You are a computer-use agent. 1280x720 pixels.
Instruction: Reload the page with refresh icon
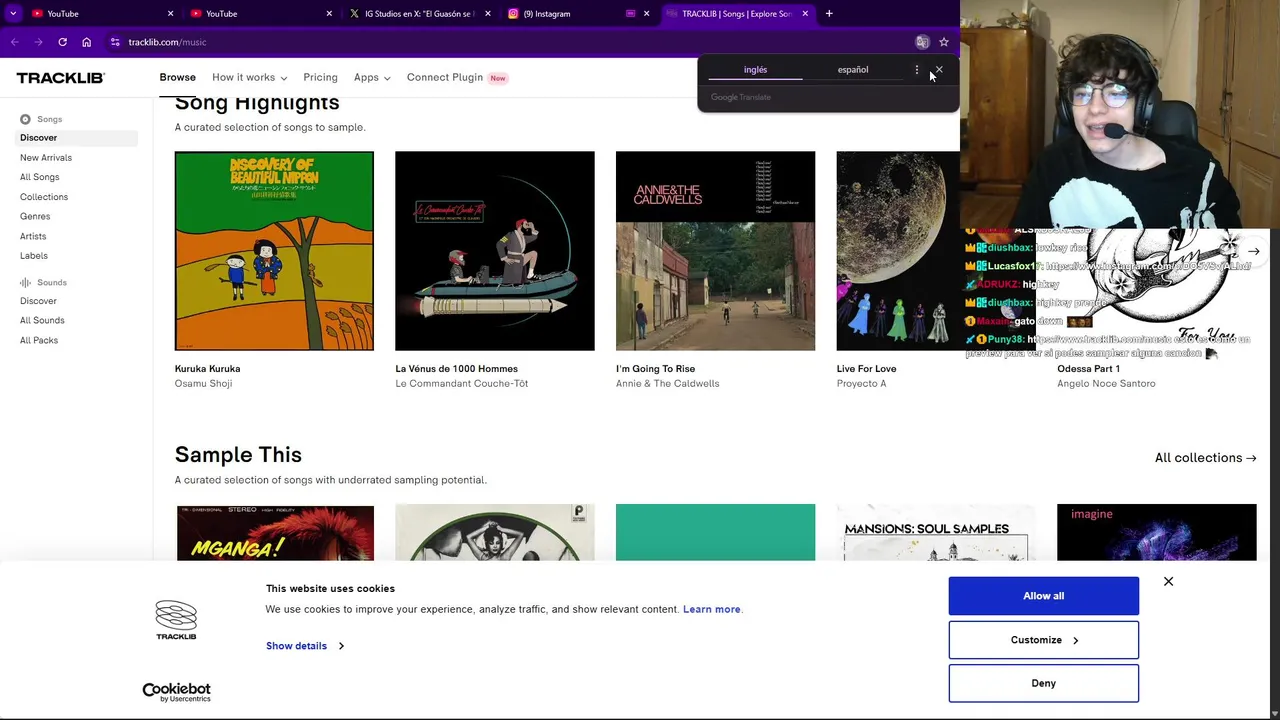pos(62,42)
